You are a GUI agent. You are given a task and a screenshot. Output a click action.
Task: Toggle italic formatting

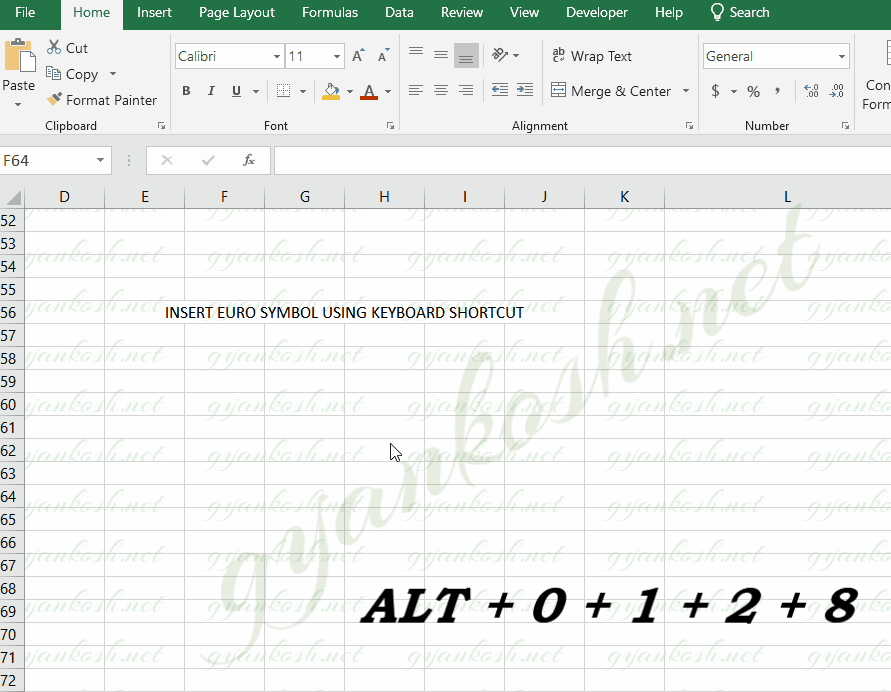[x=211, y=91]
